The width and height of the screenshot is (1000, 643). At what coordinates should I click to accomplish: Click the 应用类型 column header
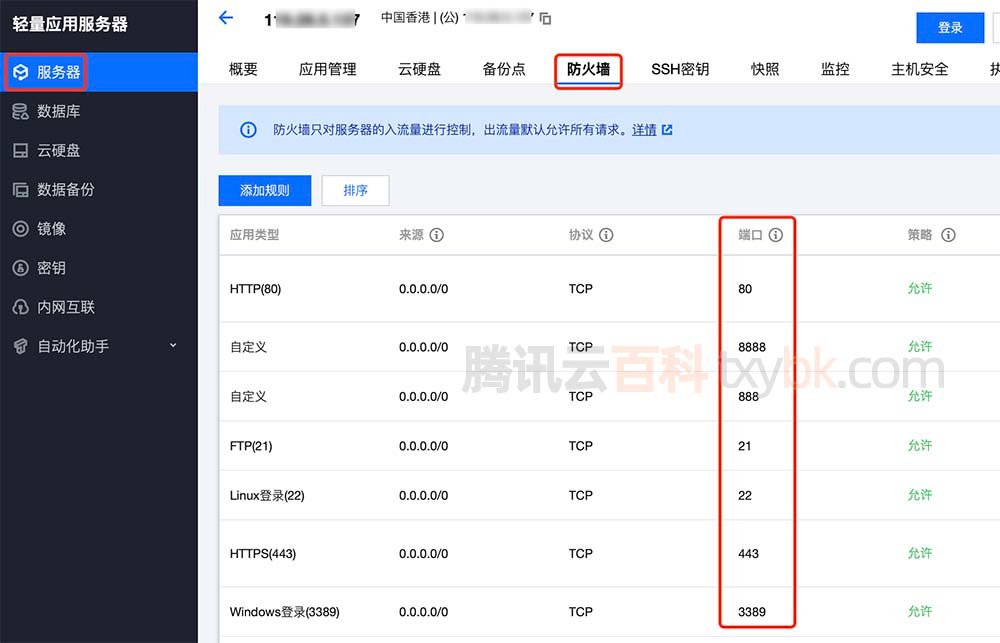pyautogui.click(x=254, y=235)
